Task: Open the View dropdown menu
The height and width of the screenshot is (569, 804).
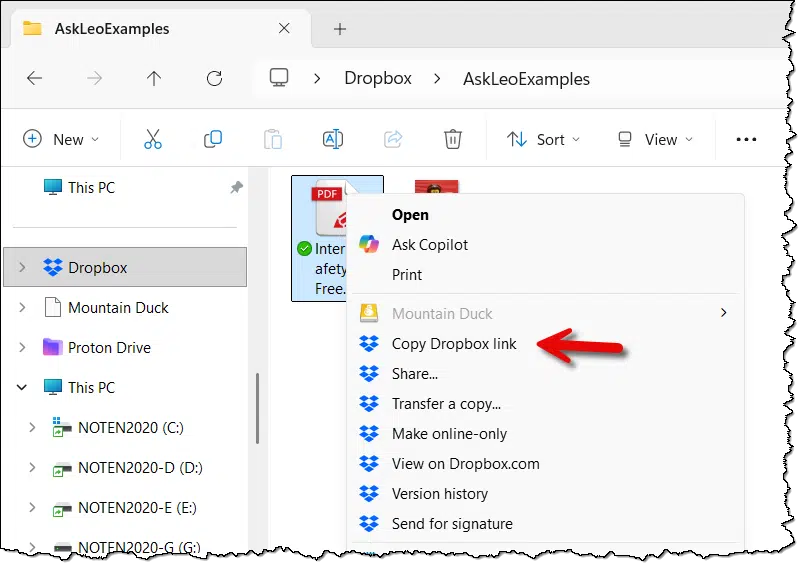Action: (x=655, y=140)
